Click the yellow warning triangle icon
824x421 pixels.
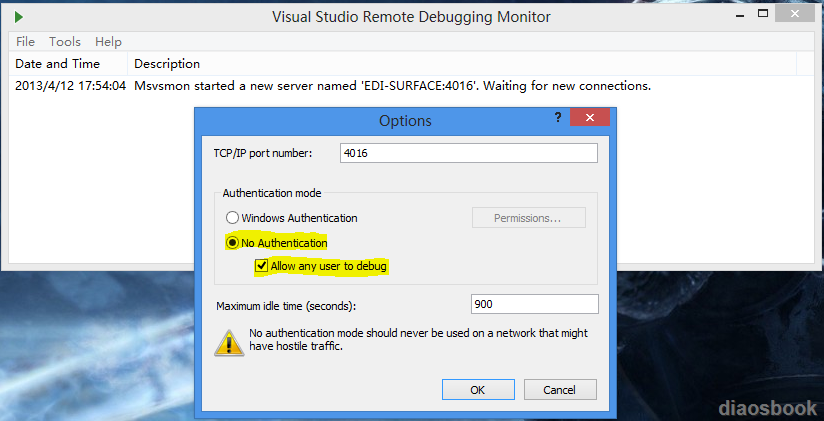229,343
